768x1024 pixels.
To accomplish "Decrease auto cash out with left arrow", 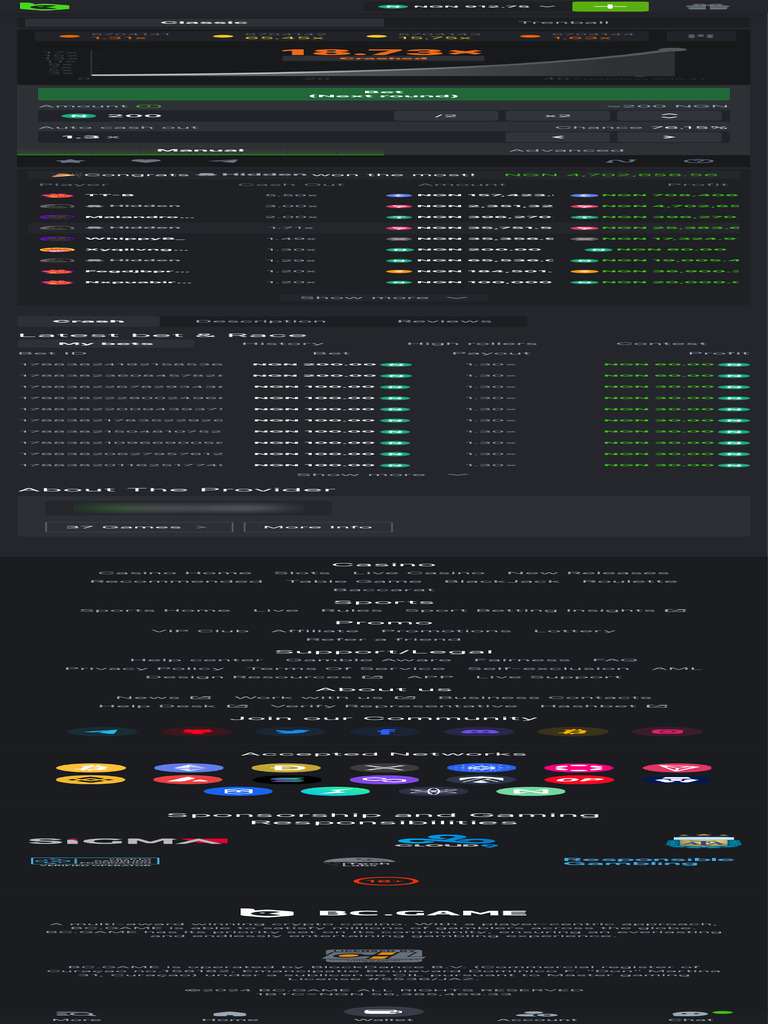I will pos(557,137).
